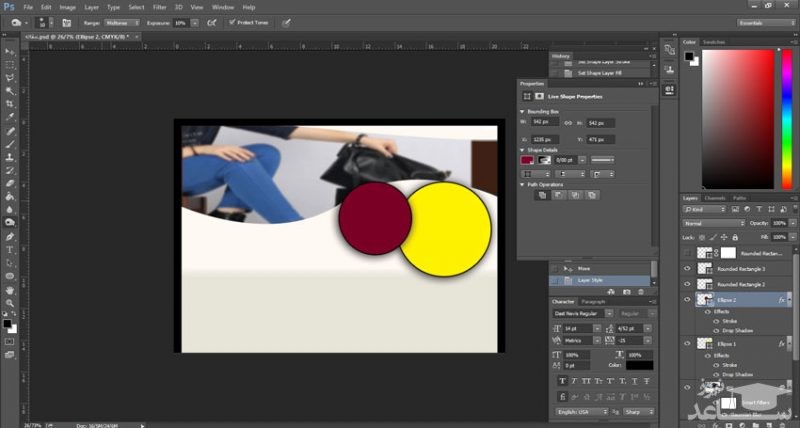Screen dimensions: 800x428
Task: Select the Zoom tool in the toolbar
Action: [10, 303]
